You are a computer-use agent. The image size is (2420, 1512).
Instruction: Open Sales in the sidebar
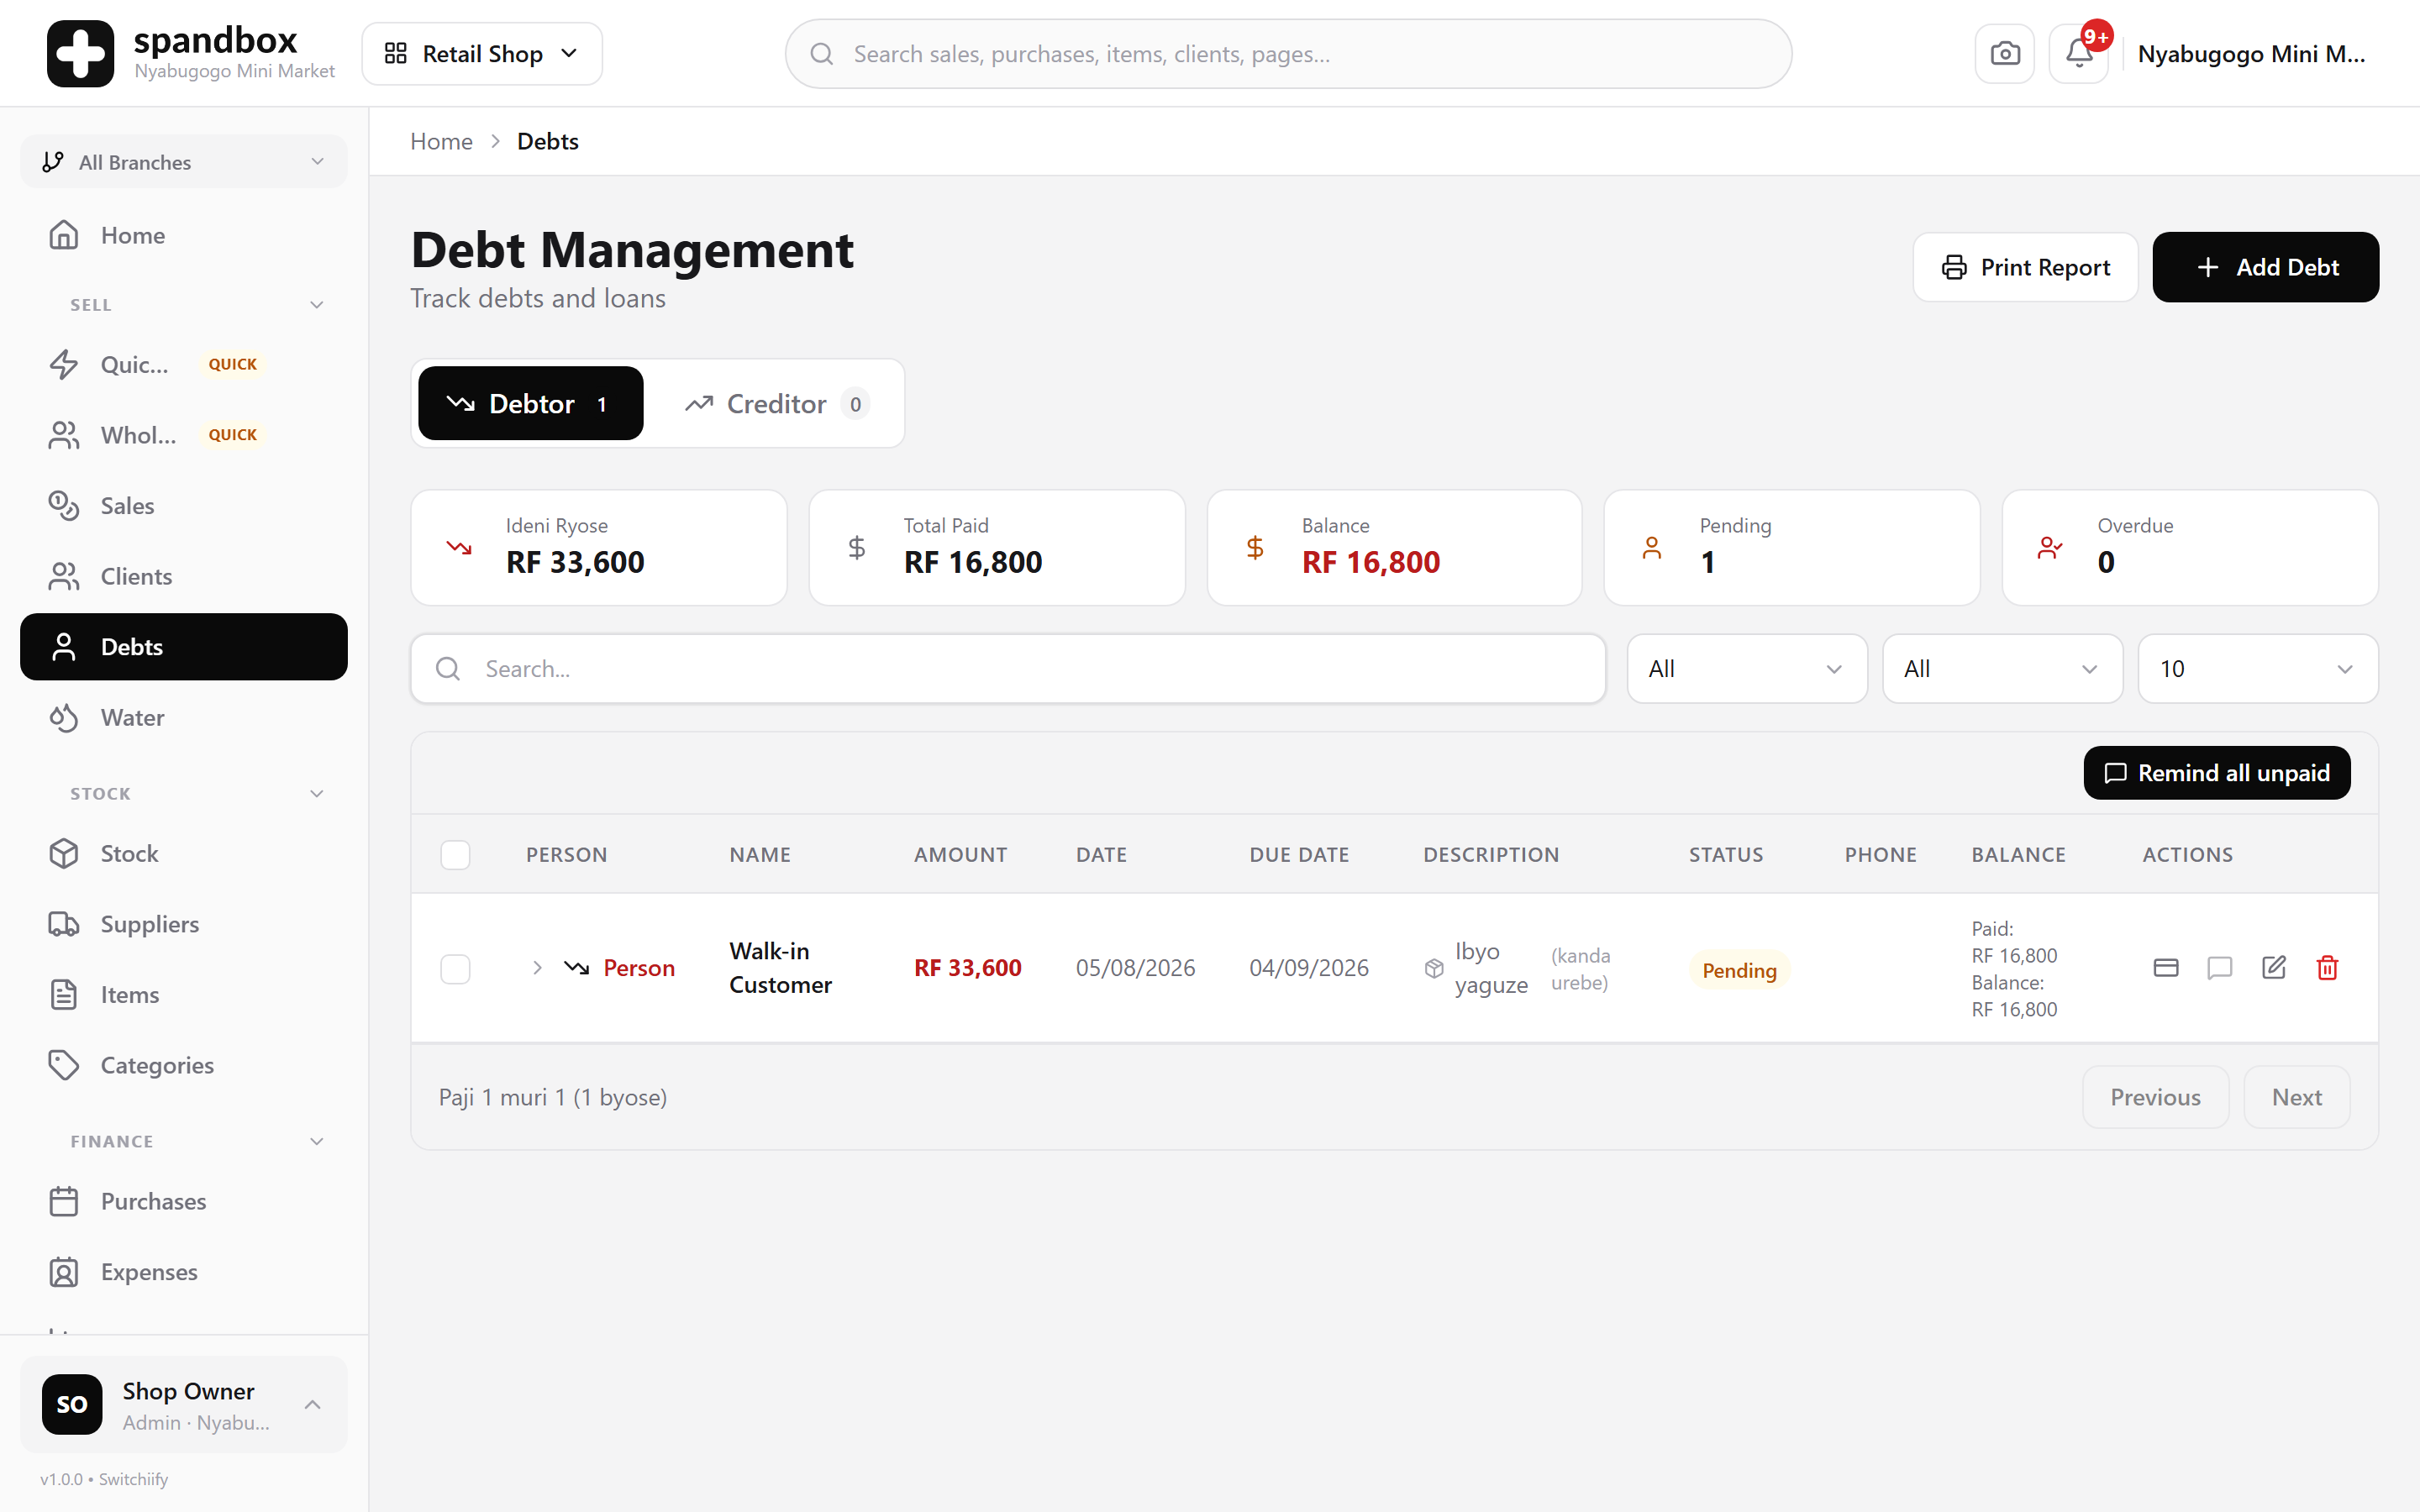184,506
